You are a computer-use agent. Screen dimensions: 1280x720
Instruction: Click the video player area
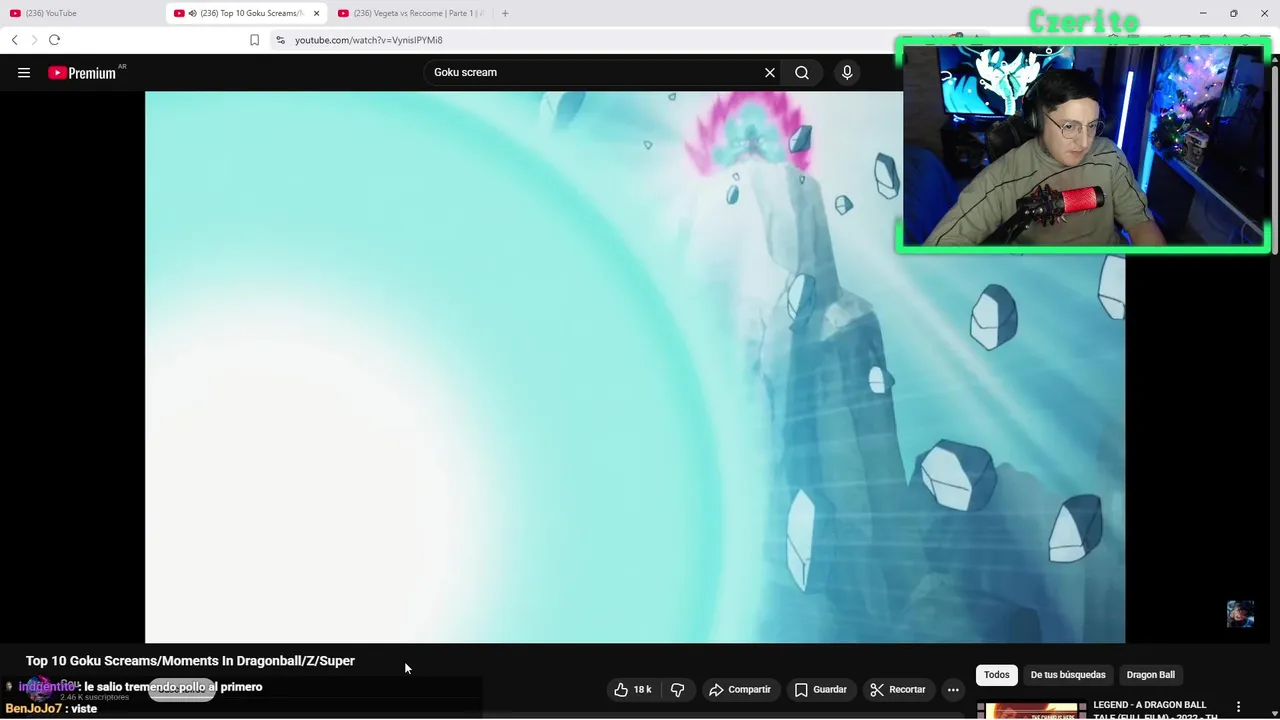635,367
